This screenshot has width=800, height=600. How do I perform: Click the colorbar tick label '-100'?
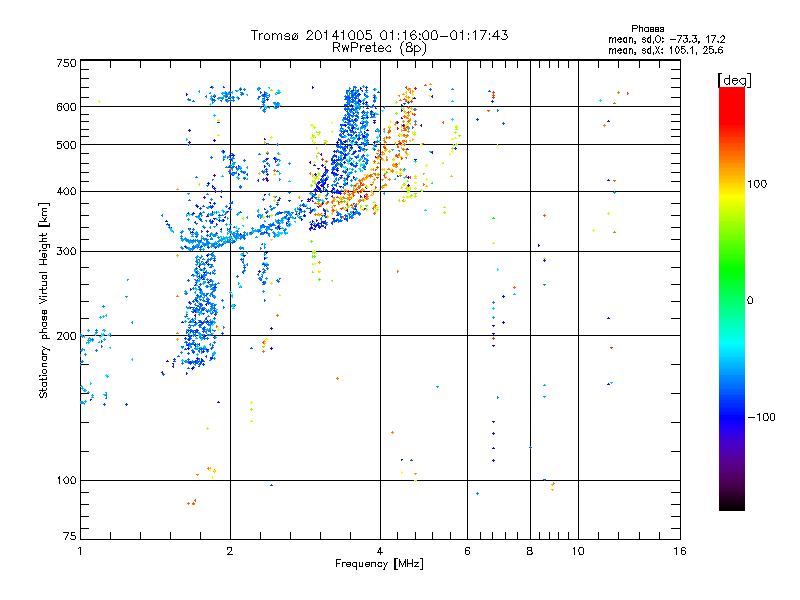(762, 417)
